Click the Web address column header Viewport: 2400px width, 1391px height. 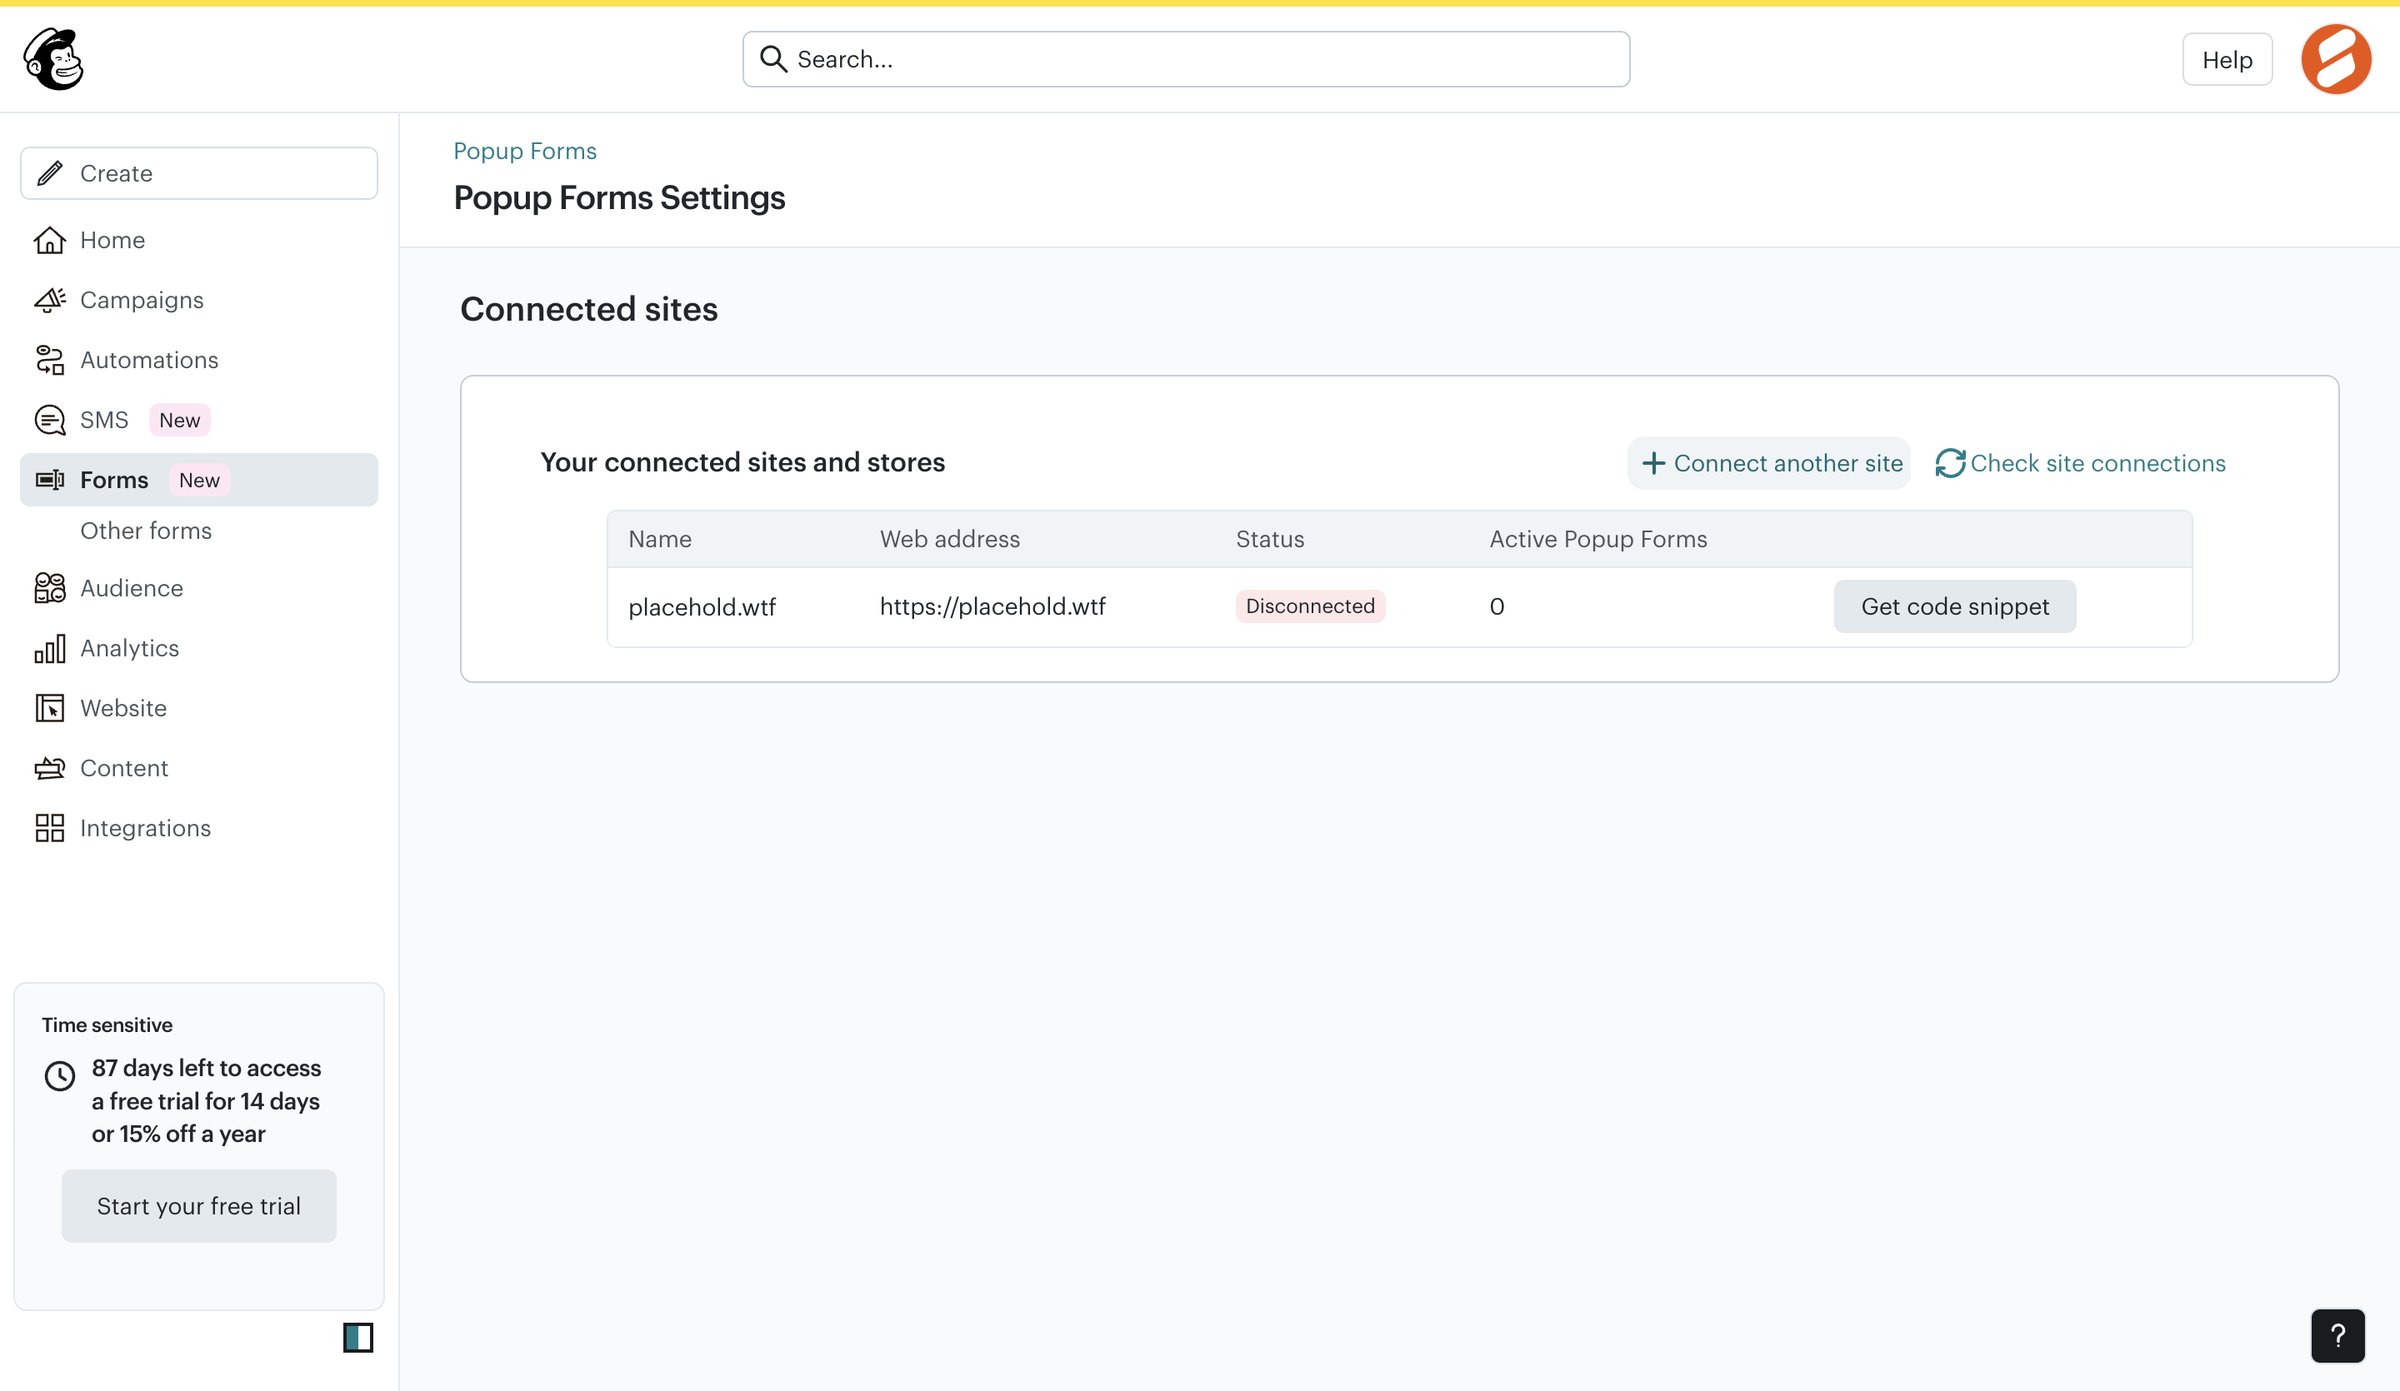point(950,539)
